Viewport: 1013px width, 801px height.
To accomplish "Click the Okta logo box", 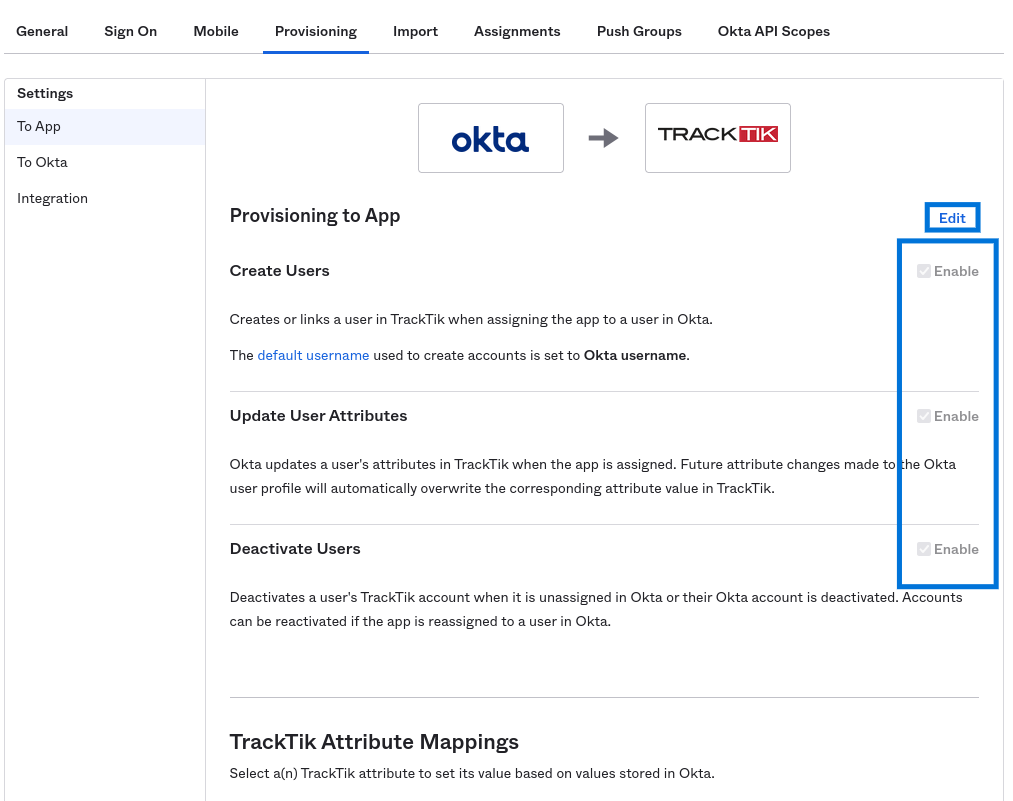I will (491, 138).
